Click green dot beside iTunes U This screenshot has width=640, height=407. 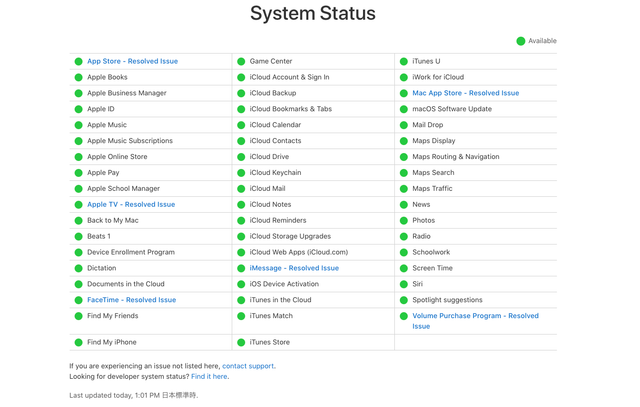(404, 61)
